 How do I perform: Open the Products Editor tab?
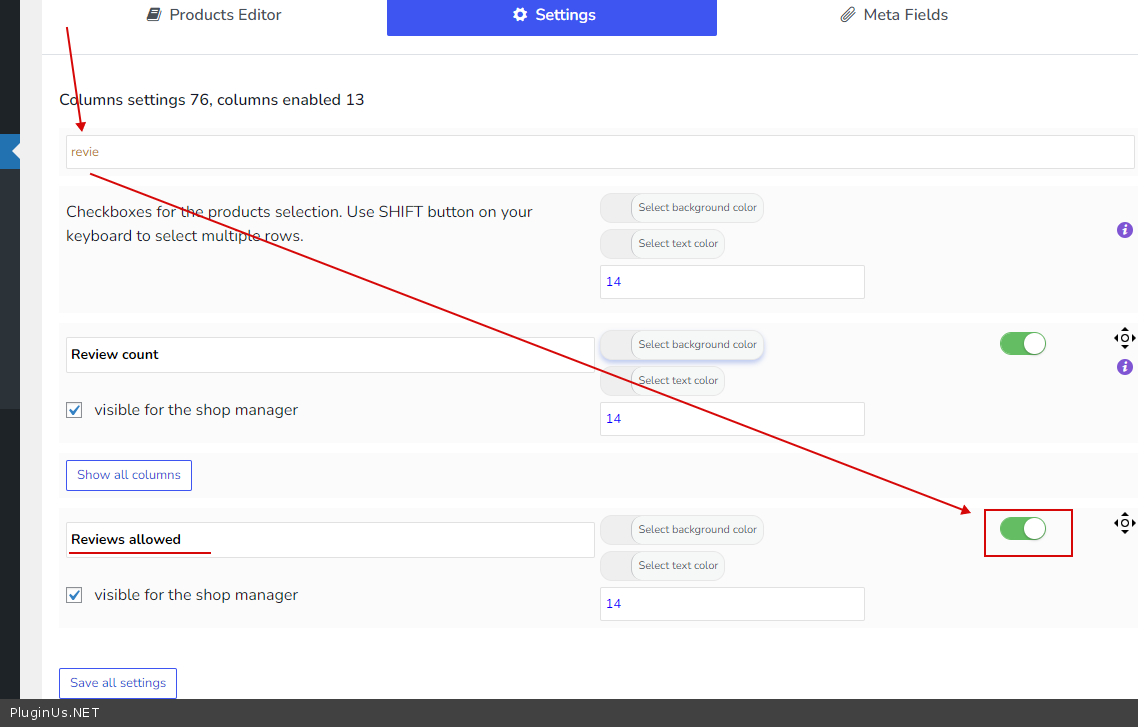point(214,15)
